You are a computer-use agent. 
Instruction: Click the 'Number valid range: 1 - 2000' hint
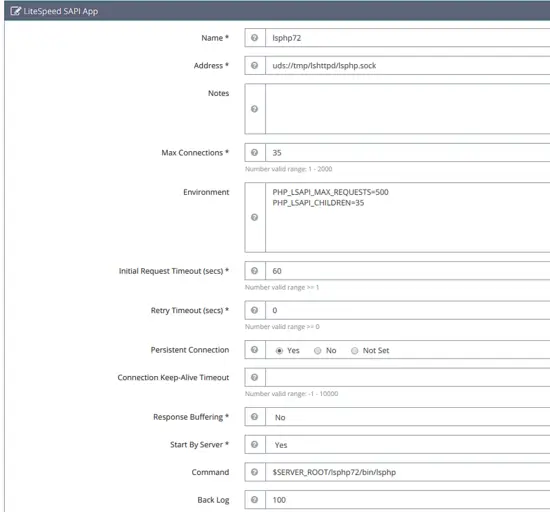(x=288, y=169)
